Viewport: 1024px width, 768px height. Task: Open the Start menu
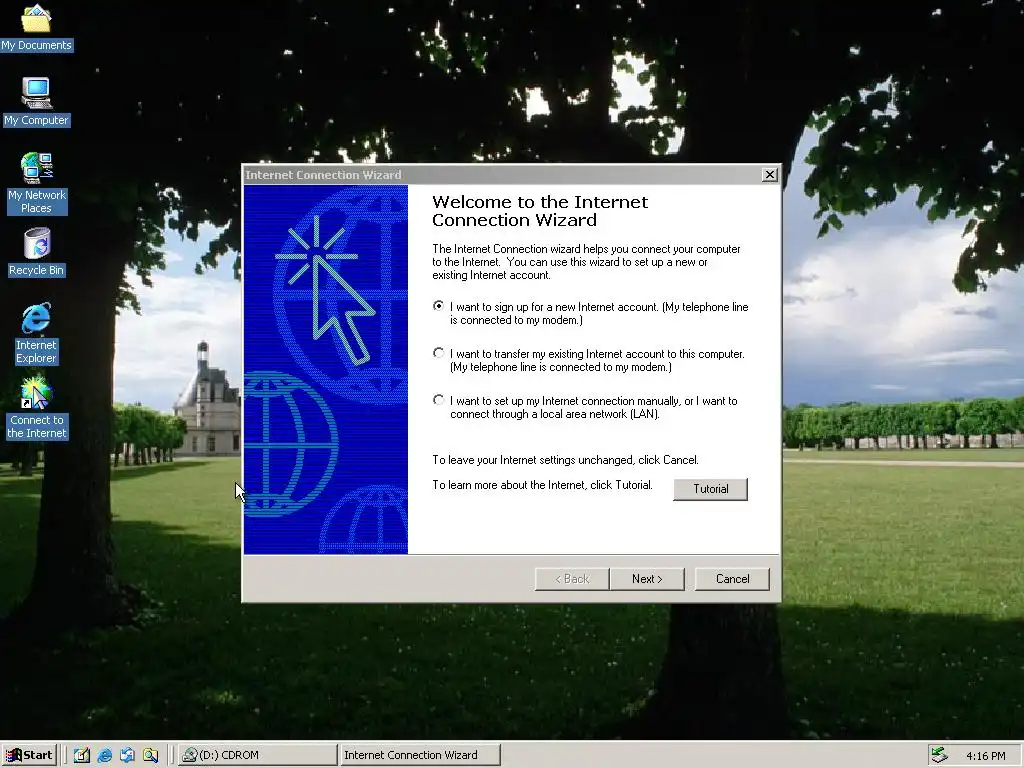click(30, 755)
